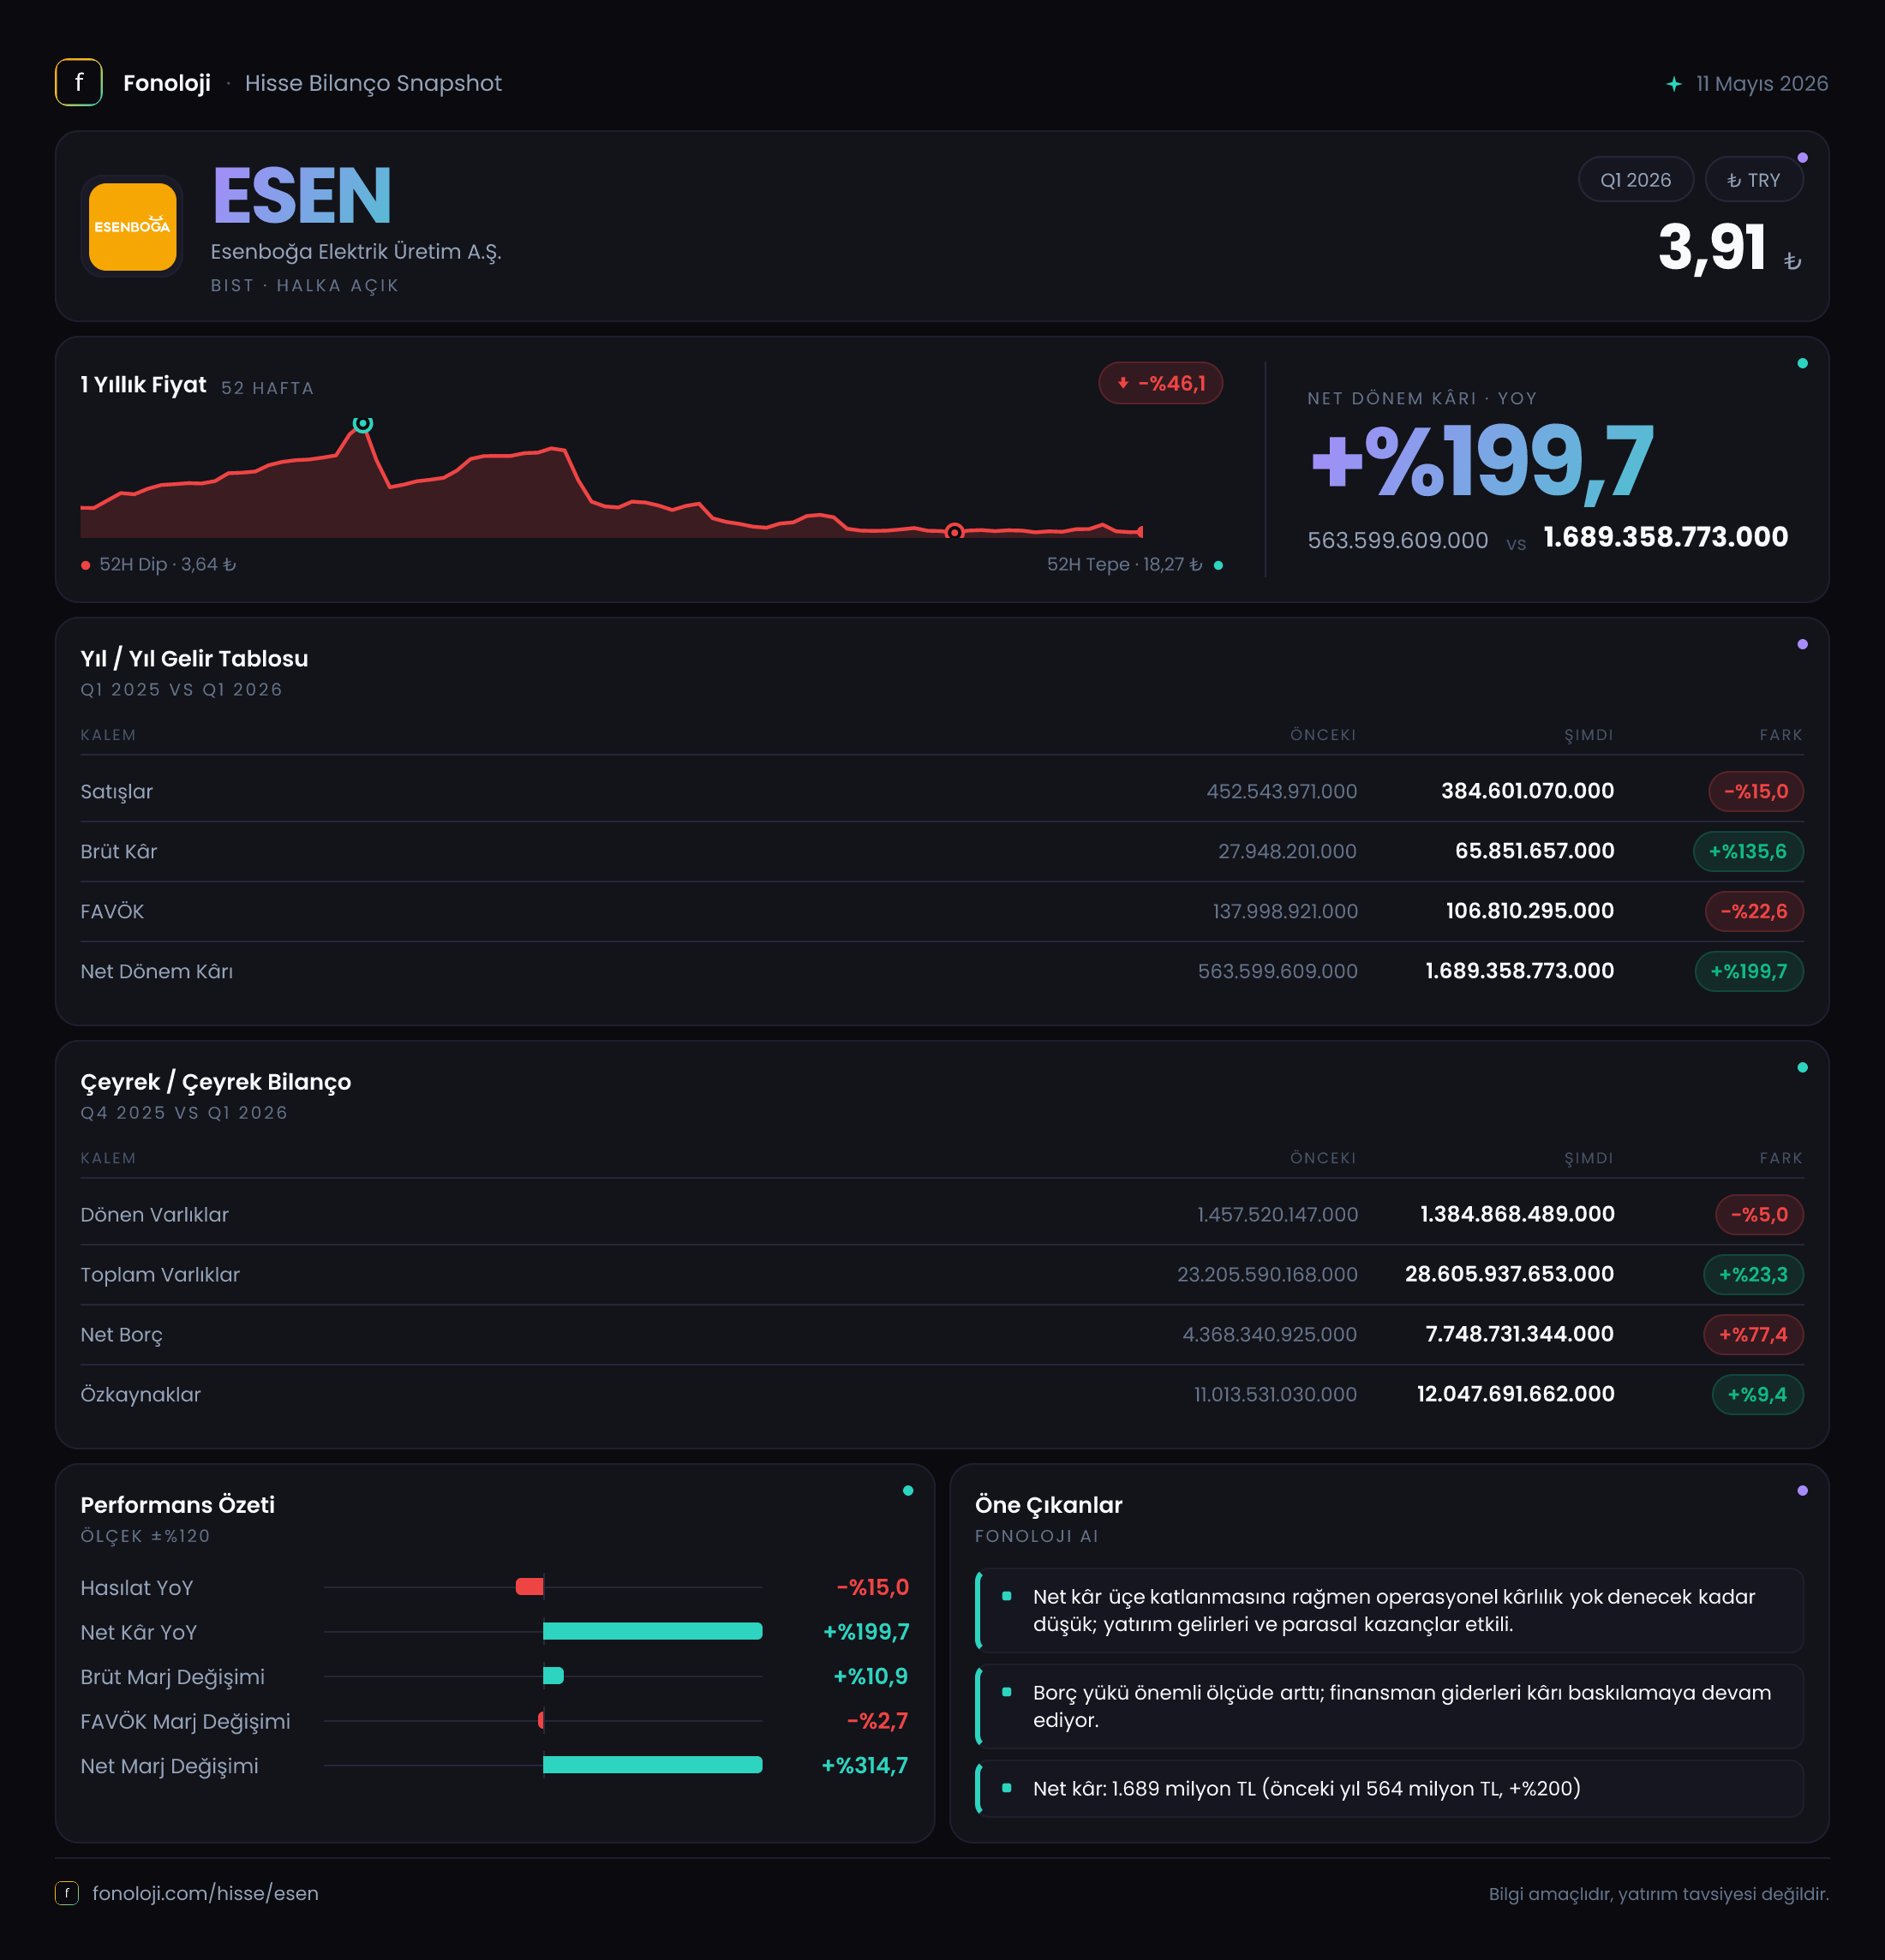Click the Net Dönem Kârı row label
This screenshot has height=1960, width=1885.
tap(157, 971)
